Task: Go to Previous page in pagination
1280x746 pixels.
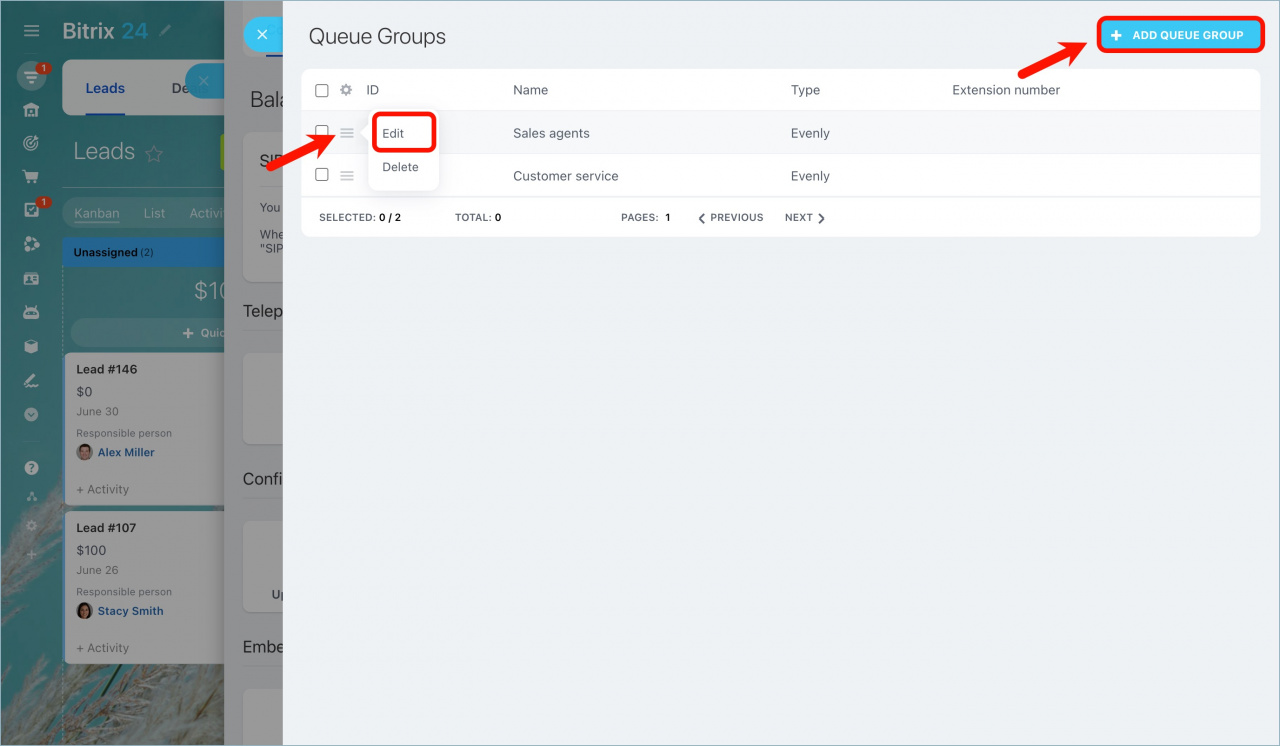Action: 731,217
